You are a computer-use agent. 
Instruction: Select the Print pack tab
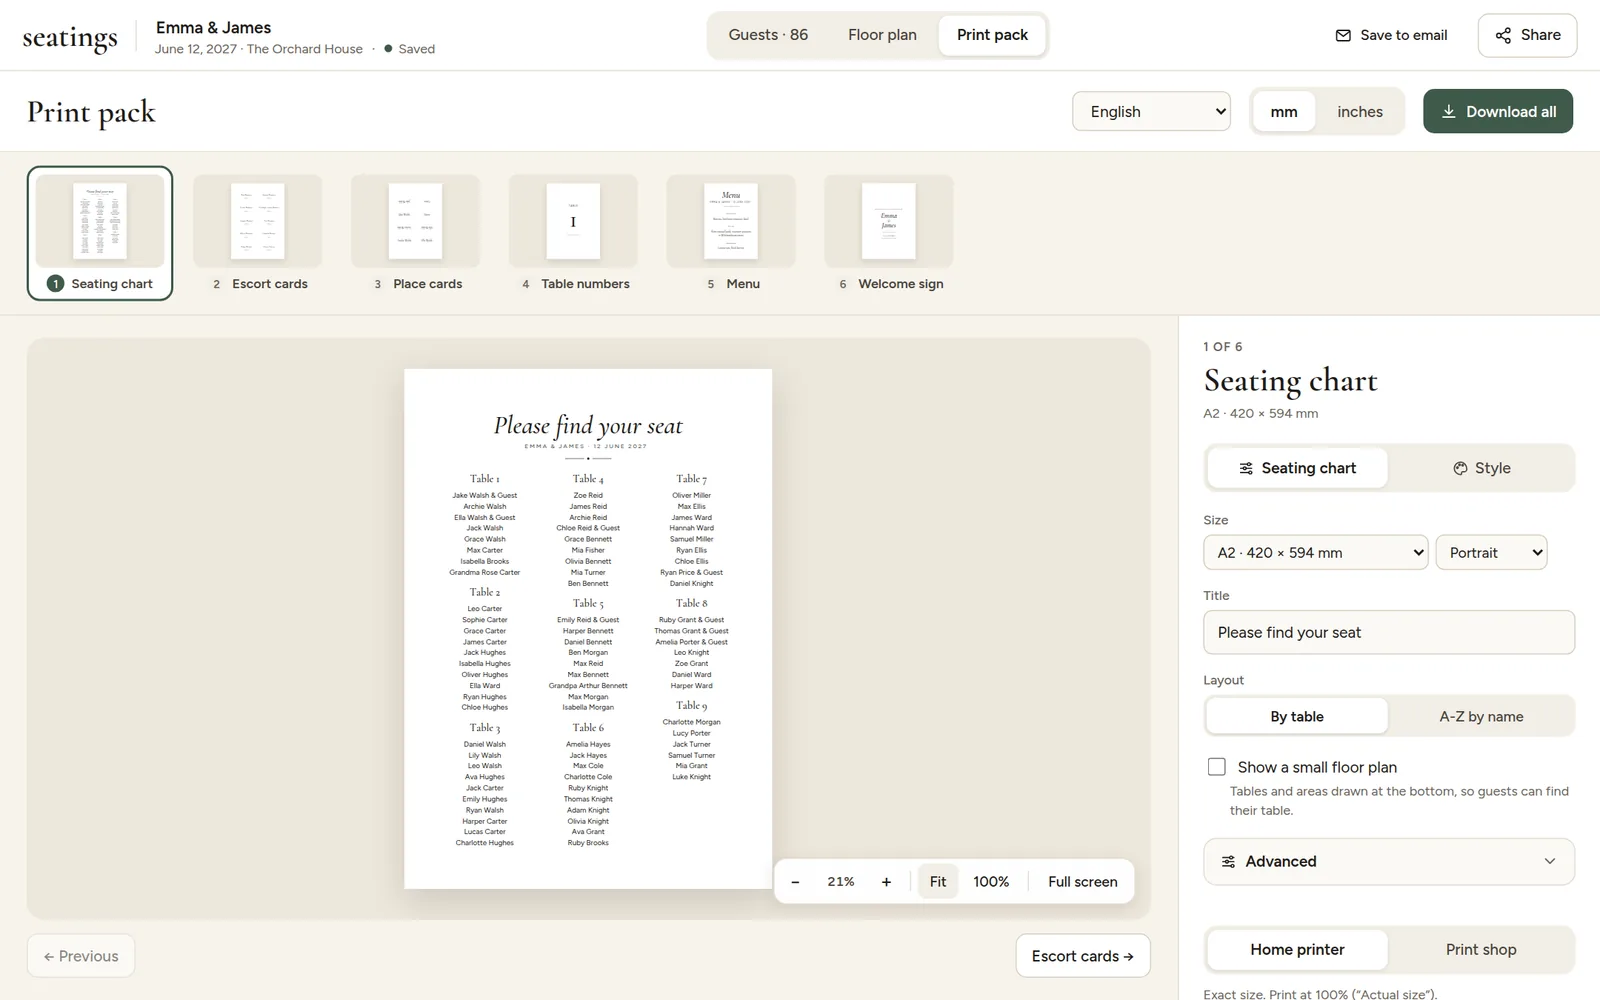pos(992,35)
